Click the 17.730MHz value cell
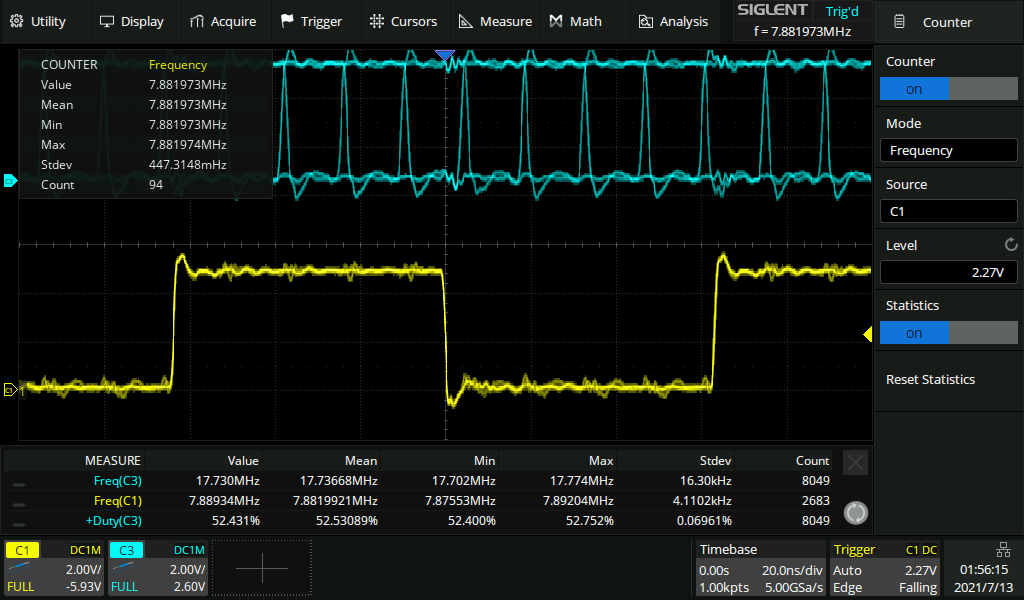This screenshot has width=1024, height=600. click(x=228, y=481)
